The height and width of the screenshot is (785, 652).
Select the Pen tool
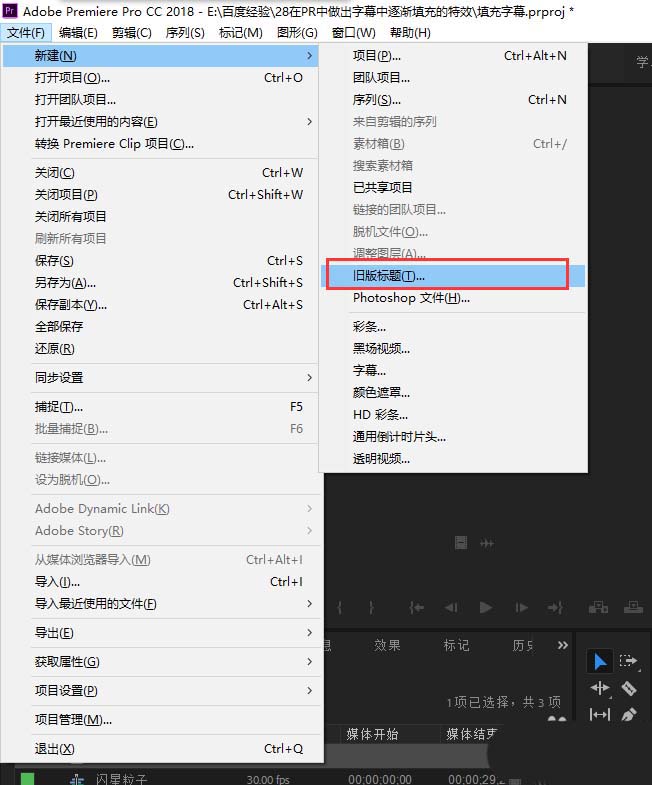(x=628, y=714)
